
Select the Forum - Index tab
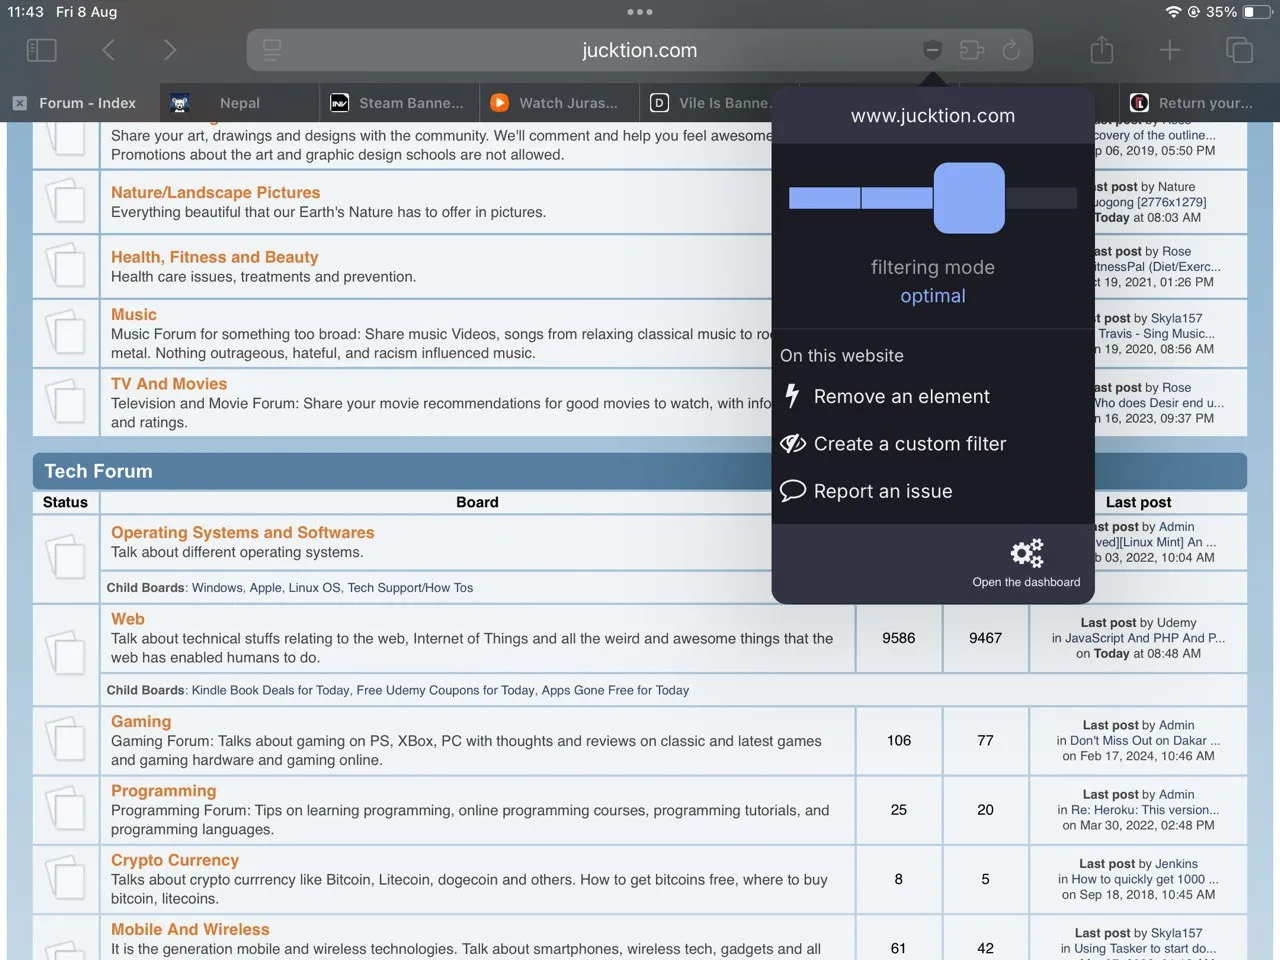(80, 103)
